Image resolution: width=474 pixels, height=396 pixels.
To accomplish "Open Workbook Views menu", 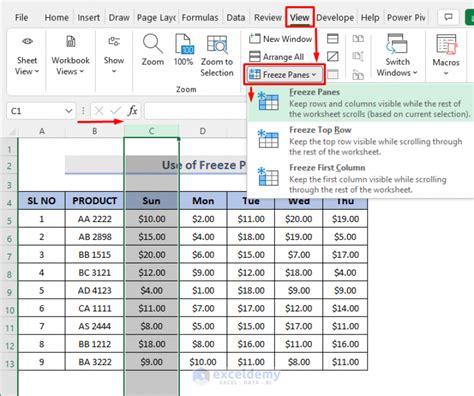I will [70, 56].
